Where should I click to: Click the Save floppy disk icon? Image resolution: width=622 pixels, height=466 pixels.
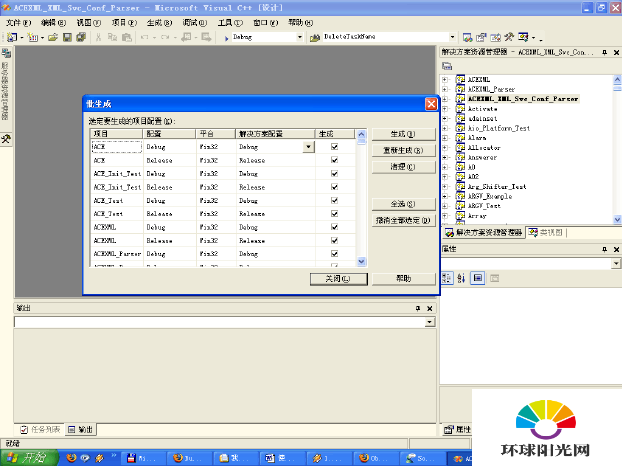click(67, 37)
